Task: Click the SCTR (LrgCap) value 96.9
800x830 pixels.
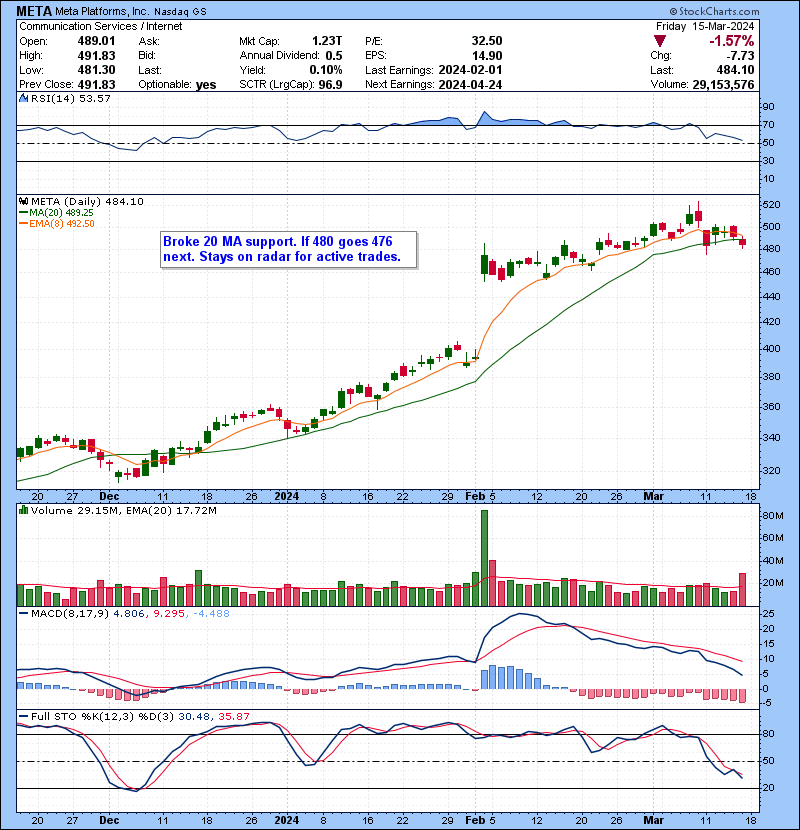Action: [330, 84]
